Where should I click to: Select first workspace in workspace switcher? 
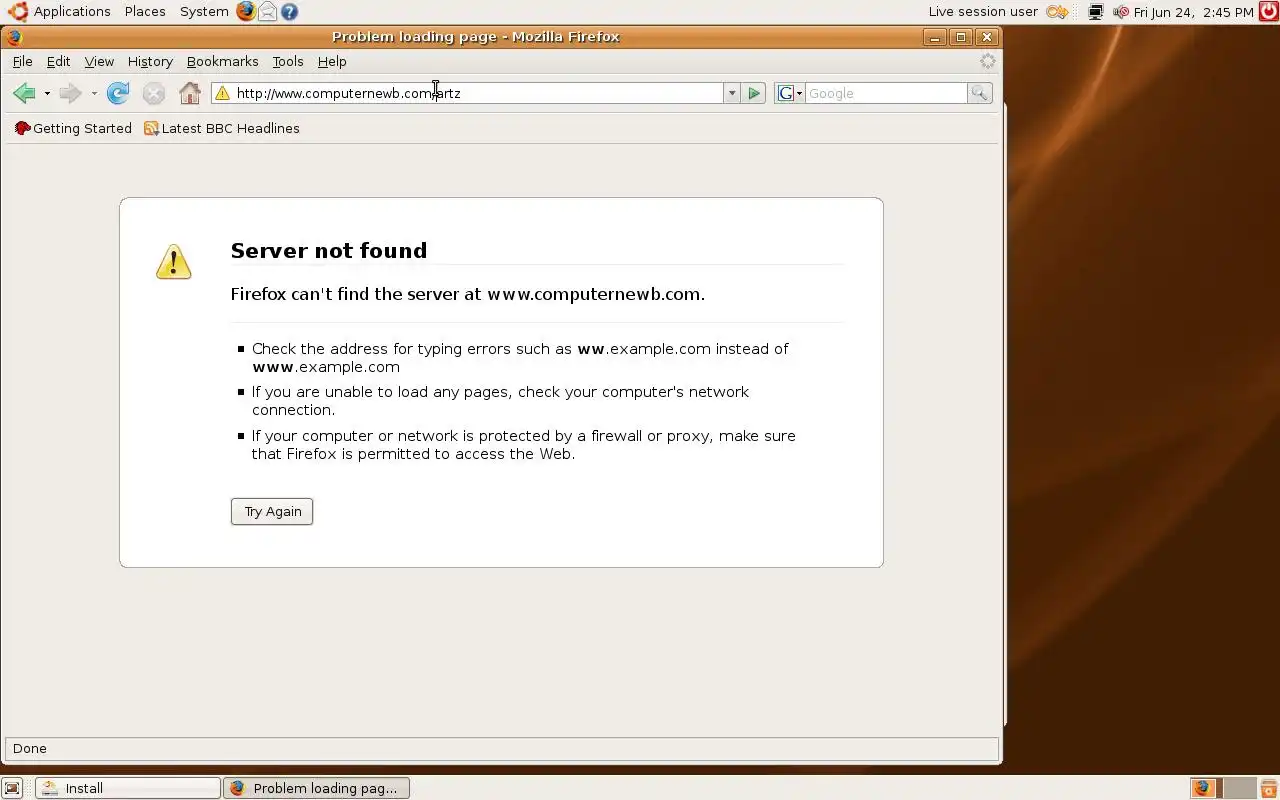1203,788
